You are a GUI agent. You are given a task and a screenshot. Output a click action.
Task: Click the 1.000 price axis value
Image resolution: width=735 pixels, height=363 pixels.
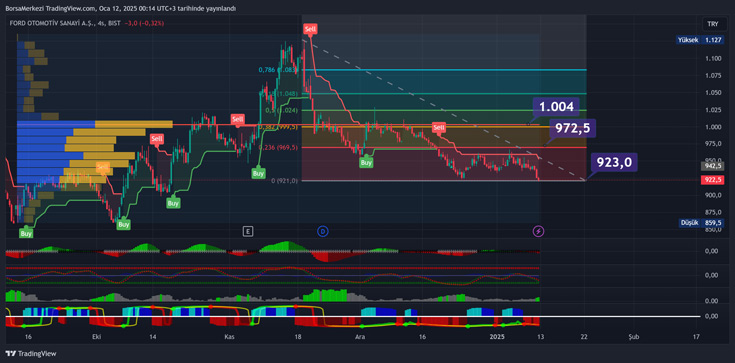(x=712, y=127)
